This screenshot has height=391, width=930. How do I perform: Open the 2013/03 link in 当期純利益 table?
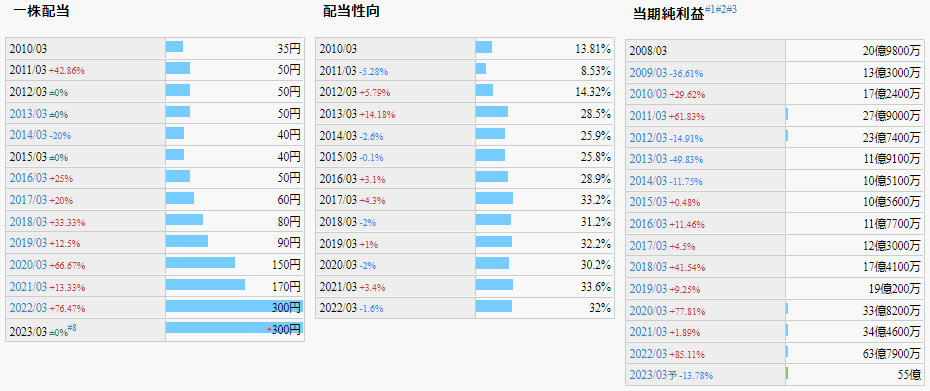648,160
